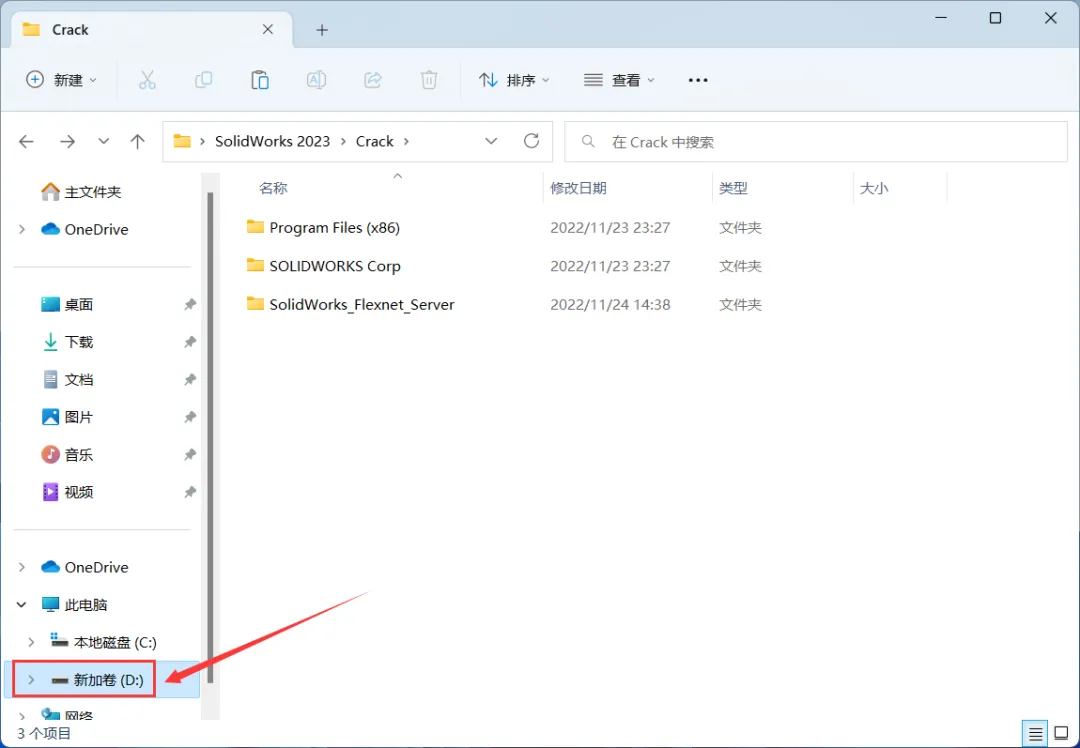Open the three-dots more options menu
The width and height of the screenshot is (1080, 748).
(x=698, y=80)
